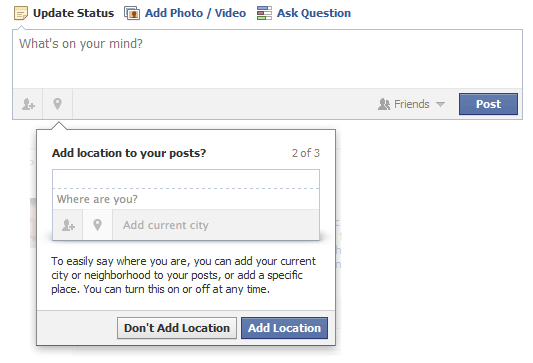Click the tag friends icon in composer
The image size is (533, 363).
(x=28, y=104)
